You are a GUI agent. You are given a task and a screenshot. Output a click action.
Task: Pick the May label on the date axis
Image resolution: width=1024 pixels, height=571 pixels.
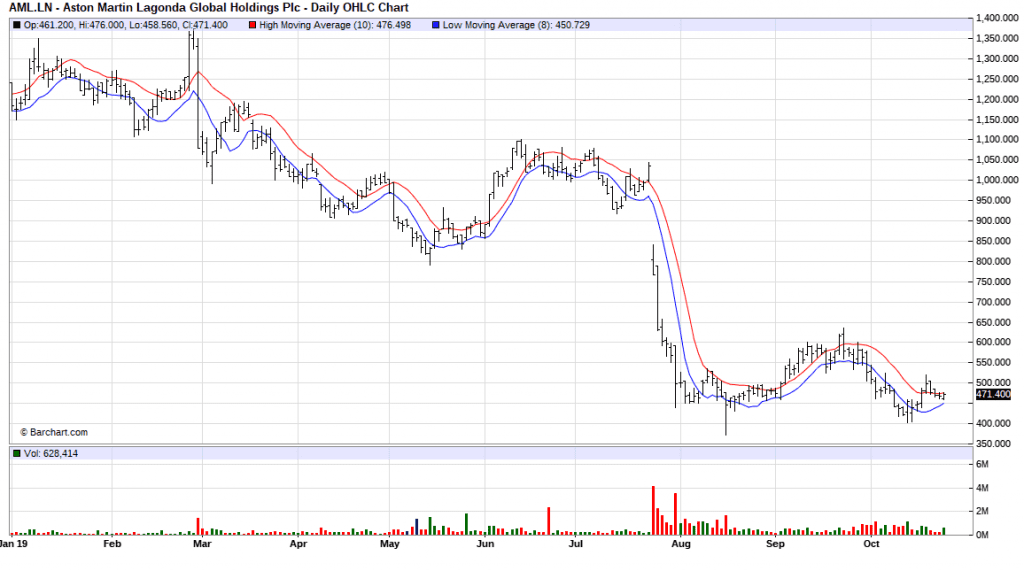[x=389, y=546]
